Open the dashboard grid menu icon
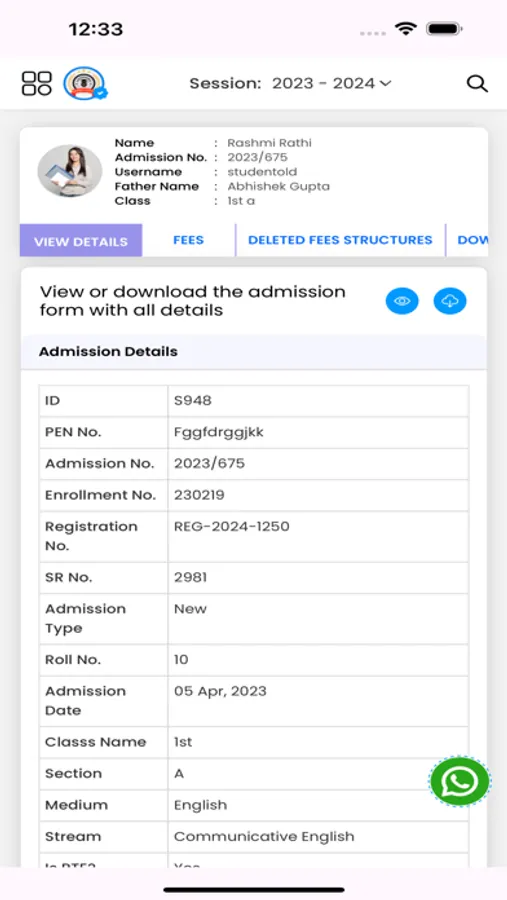507x900 pixels. click(37, 83)
